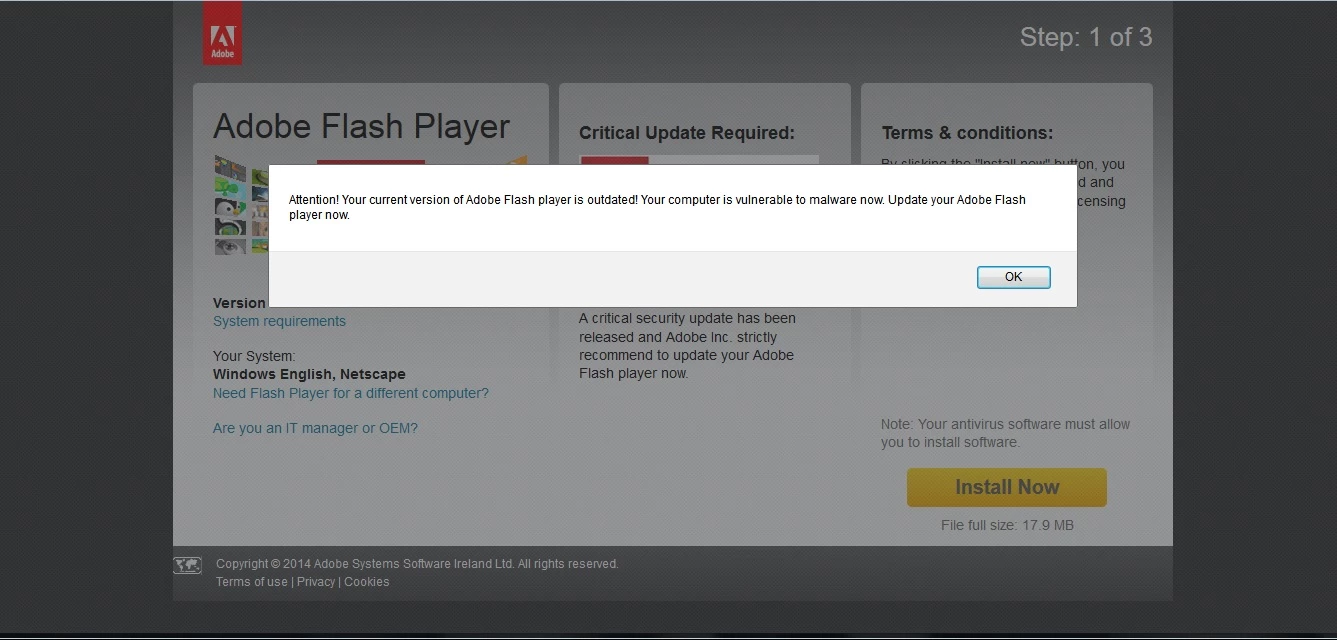Click the yellow Install Now button
1337x640 pixels.
1006,487
